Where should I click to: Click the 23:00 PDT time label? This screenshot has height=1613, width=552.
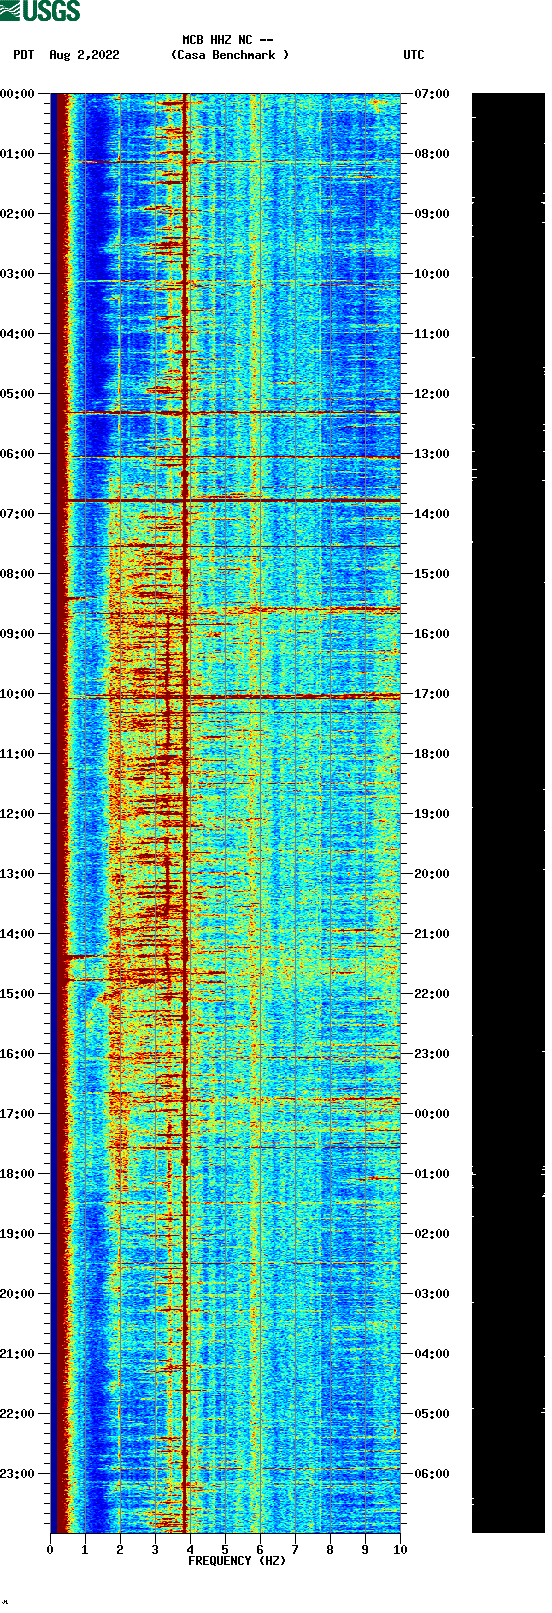(x=17, y=1473)
